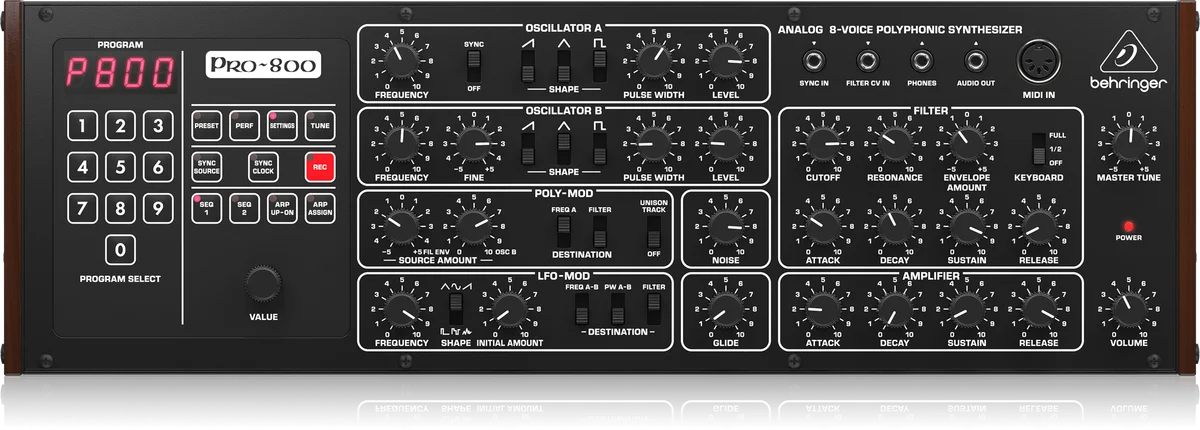This screenshot has width=1200, height=430.
Task: Start recording with the red REC button
Action: point(319,167)
